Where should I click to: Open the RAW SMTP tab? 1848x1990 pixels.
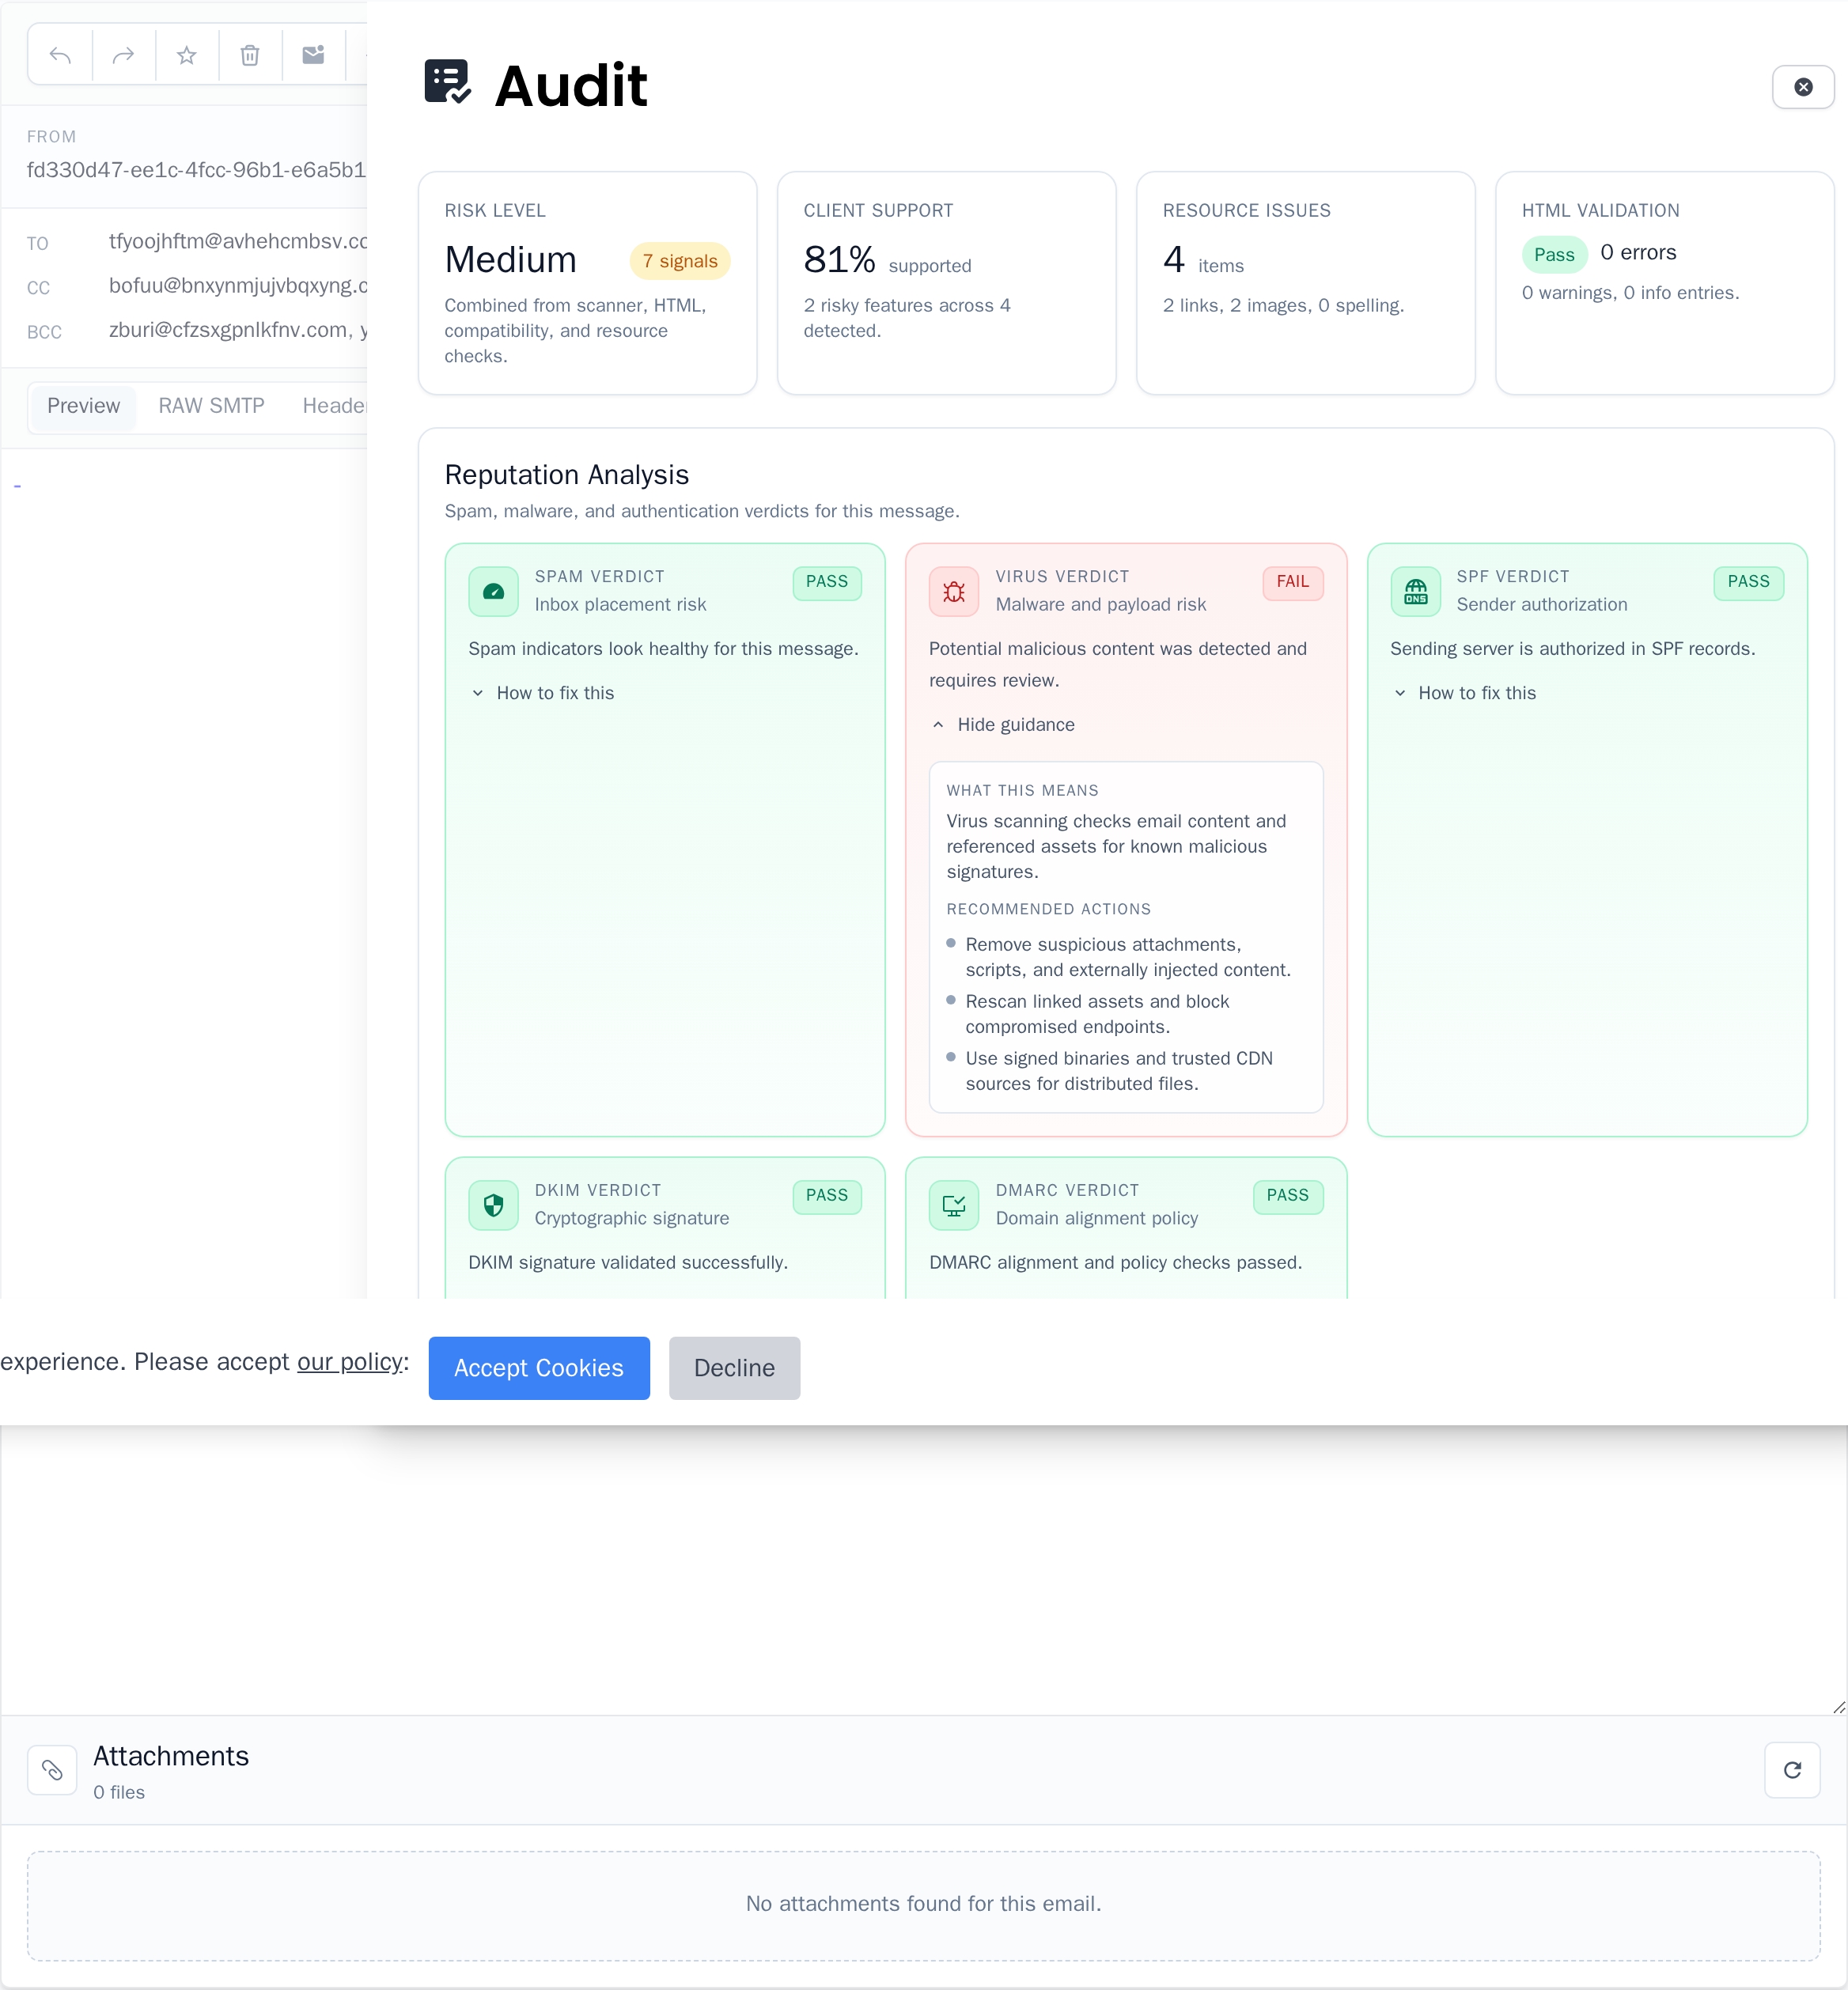click(211, 406)
